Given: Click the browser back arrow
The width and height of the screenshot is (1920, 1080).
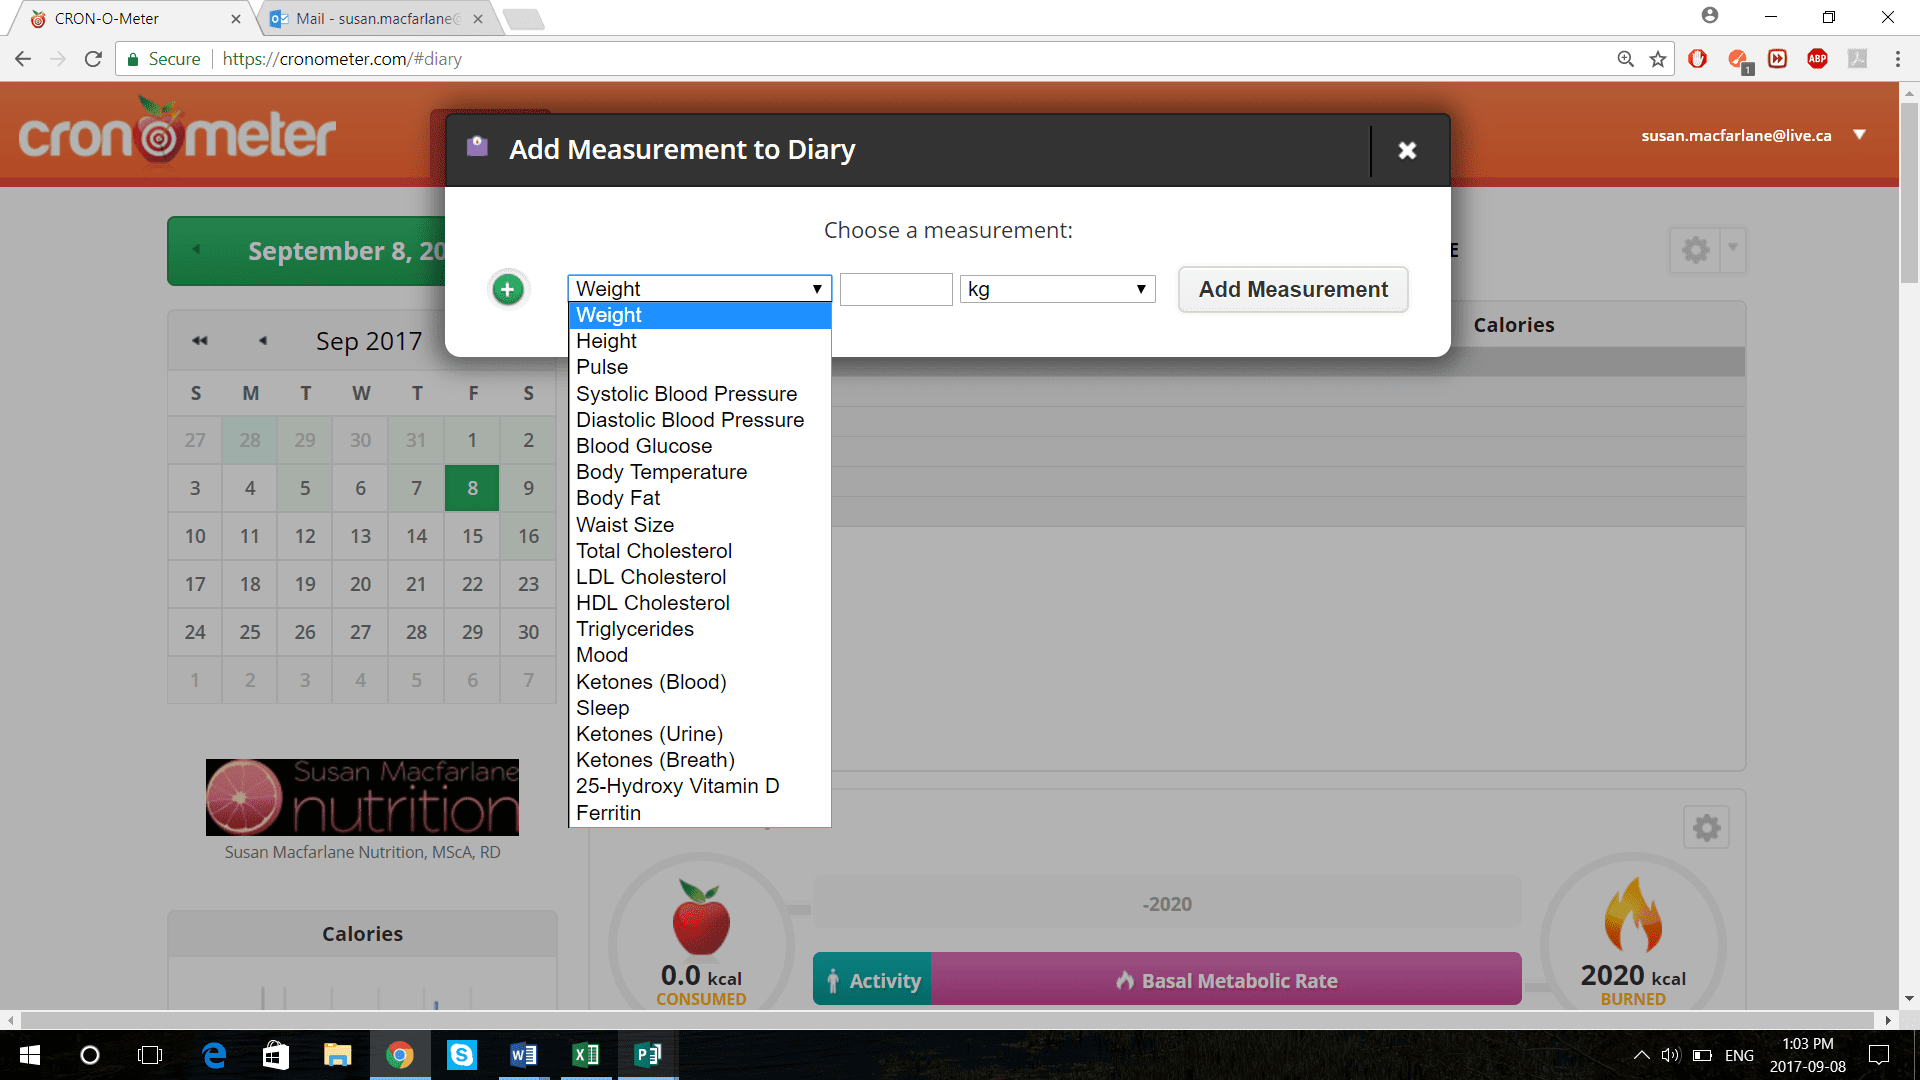Looking at the screenshot, I should click(23, 59).
